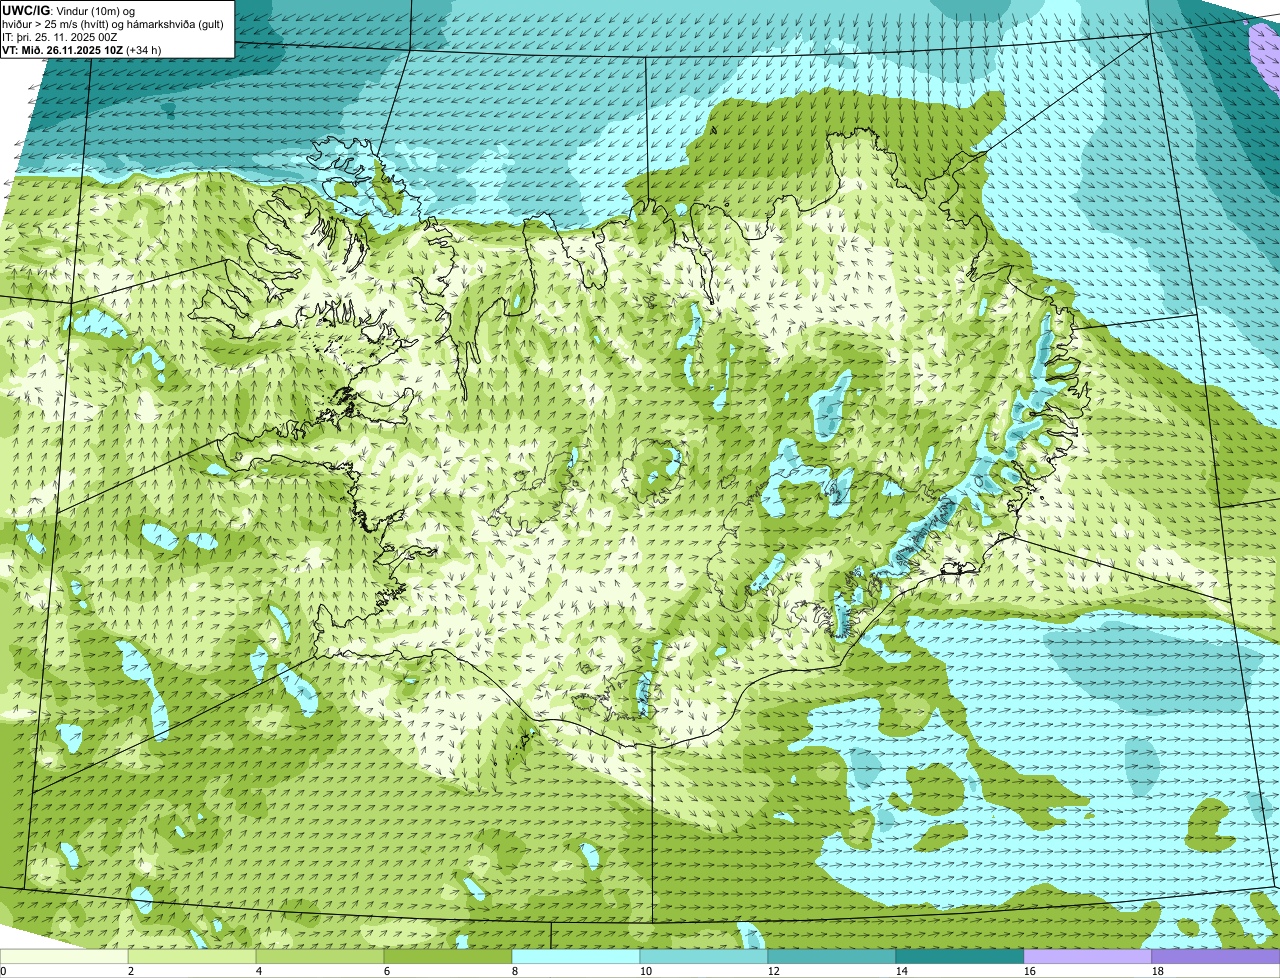Image resolution: width=1280 pixels, height=978 pixels.
Task: Click the legend scale label "6"
Action: click(386, 971)
